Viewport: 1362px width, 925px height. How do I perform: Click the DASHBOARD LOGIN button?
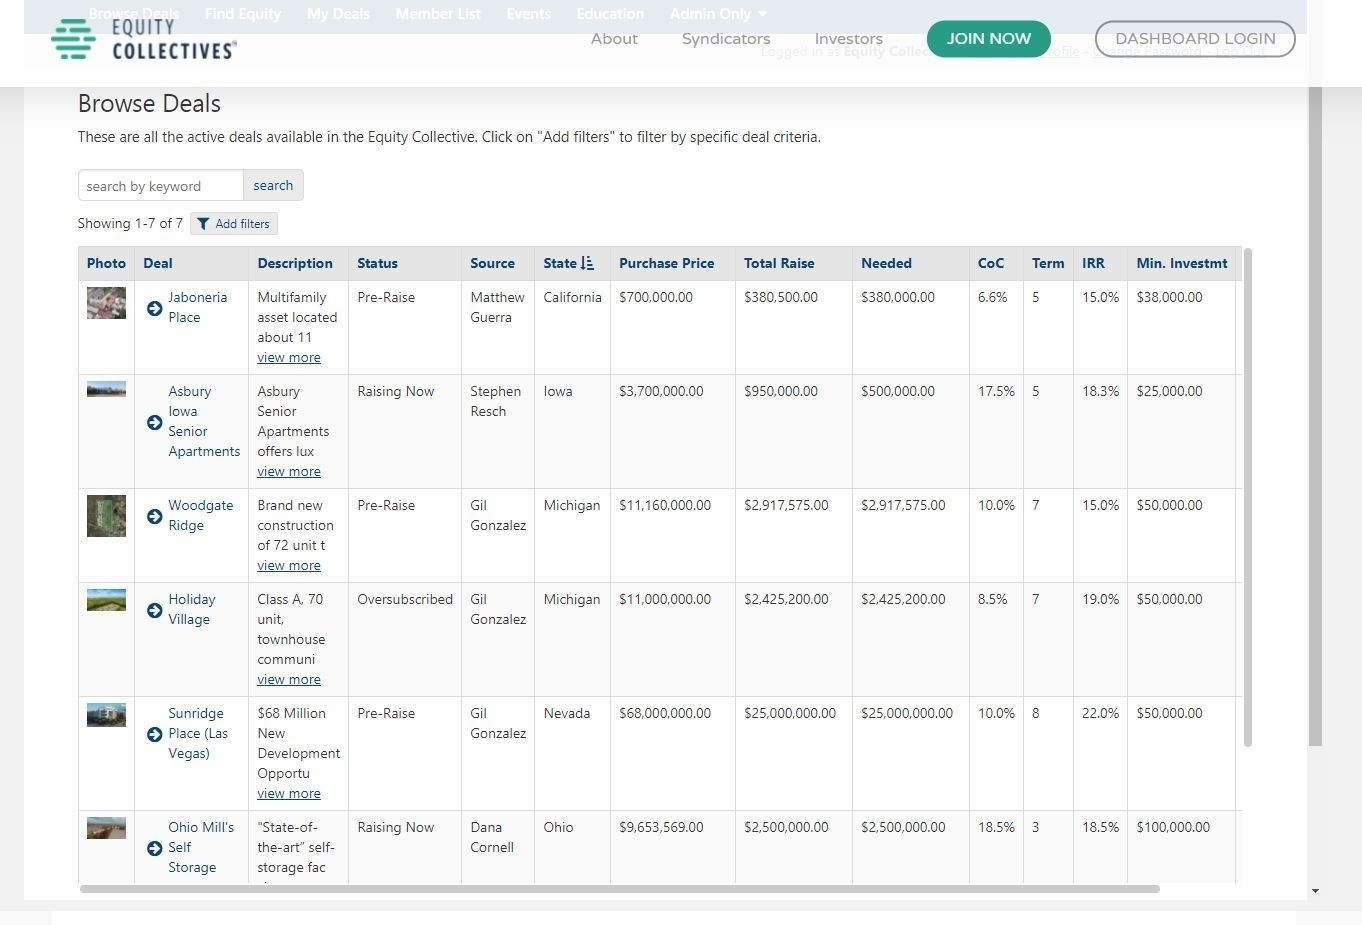coord(1195,39)
